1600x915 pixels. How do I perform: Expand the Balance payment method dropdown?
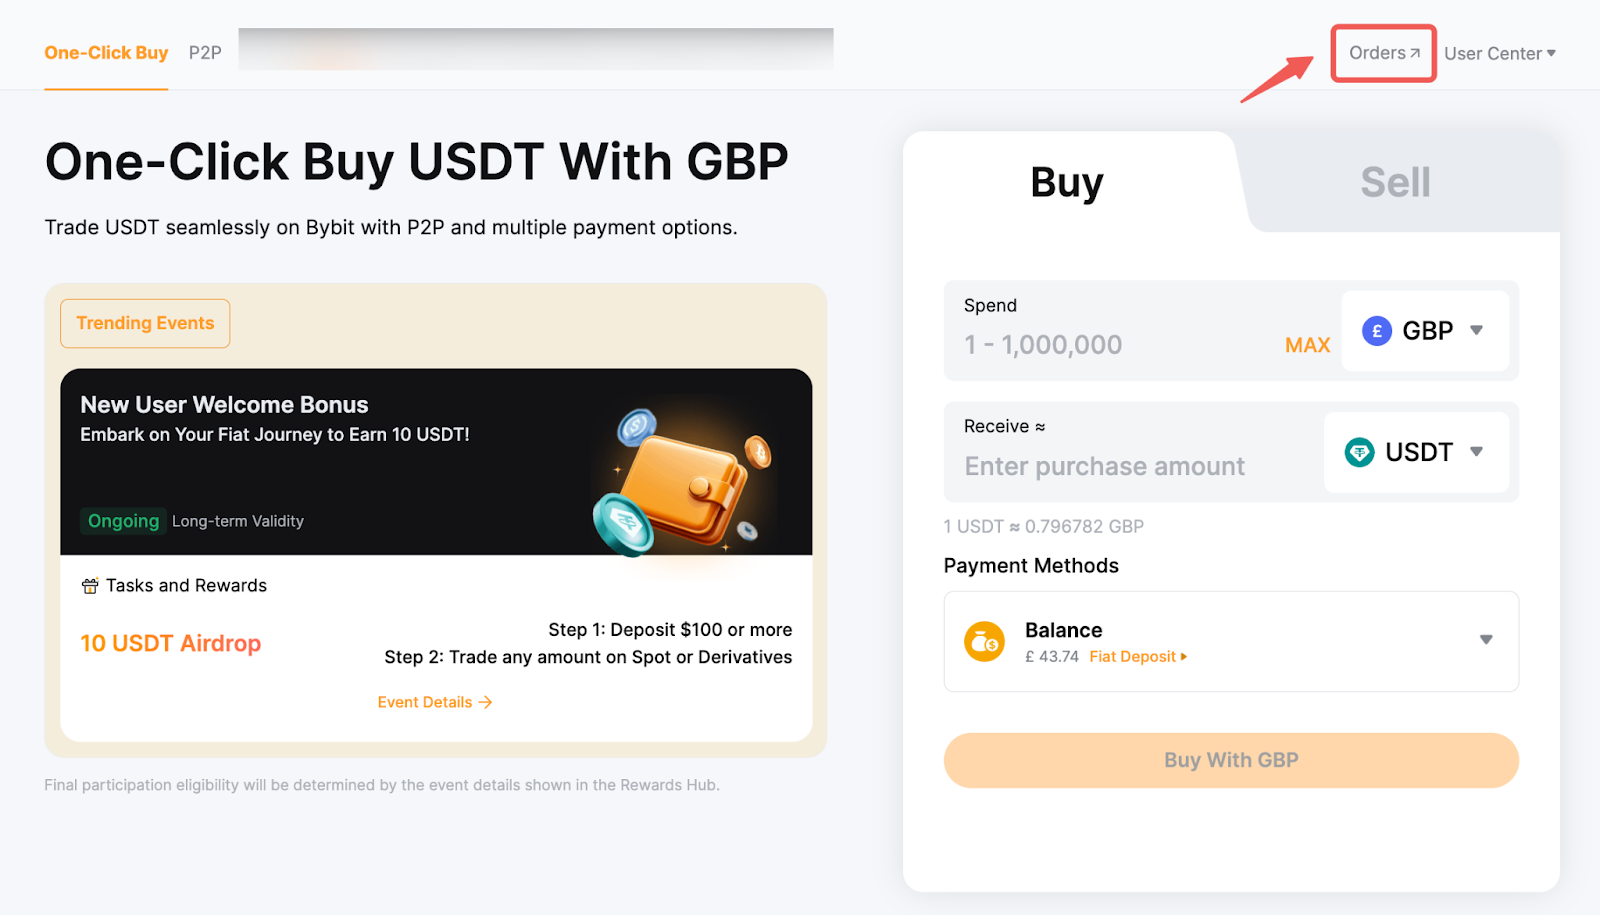coord(1486,640)
